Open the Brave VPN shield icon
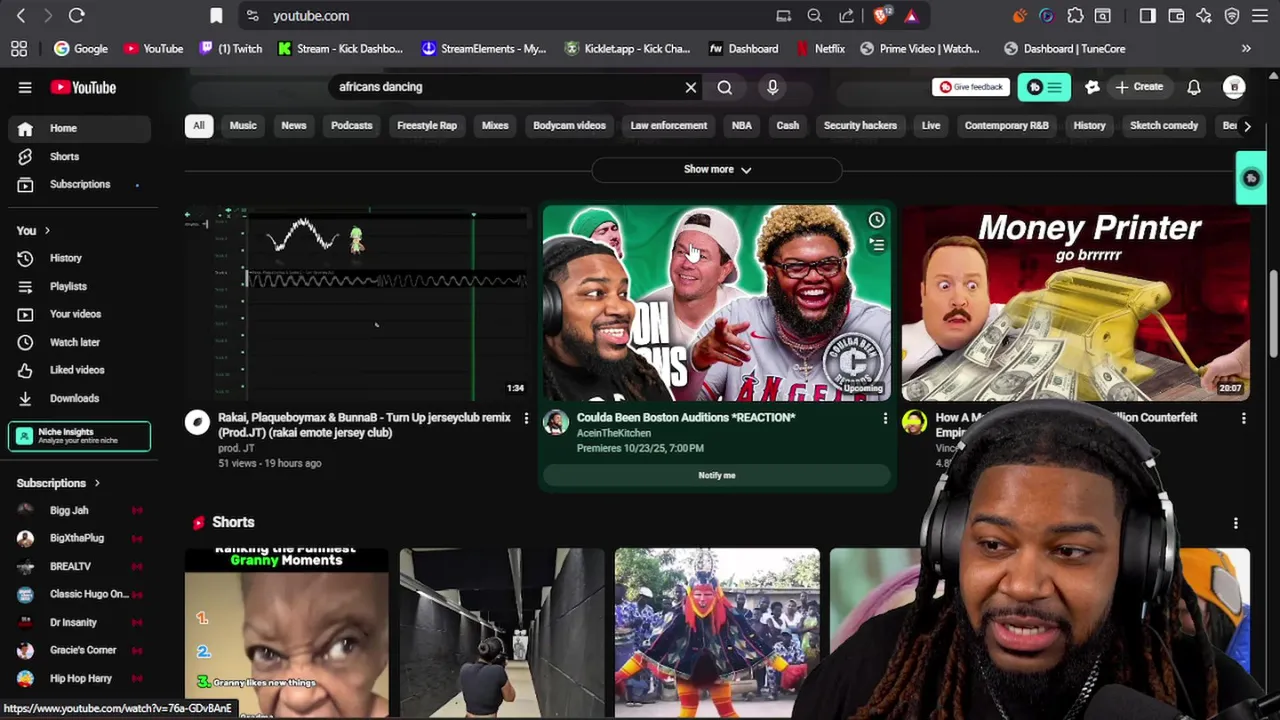This screenshot has height=720, width=1280. [1232, 16]
